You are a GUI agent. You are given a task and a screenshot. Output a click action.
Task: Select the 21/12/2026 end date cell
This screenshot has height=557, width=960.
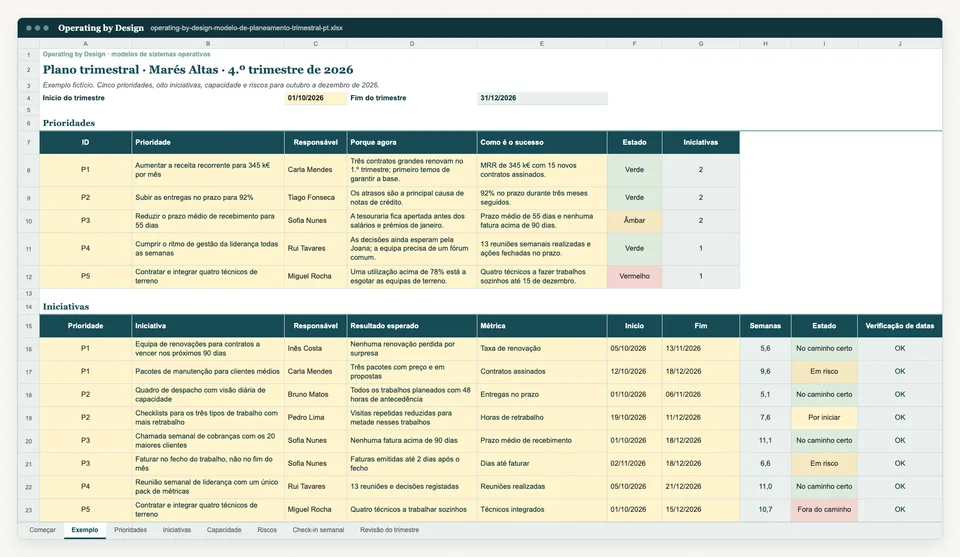pos(701,487)
